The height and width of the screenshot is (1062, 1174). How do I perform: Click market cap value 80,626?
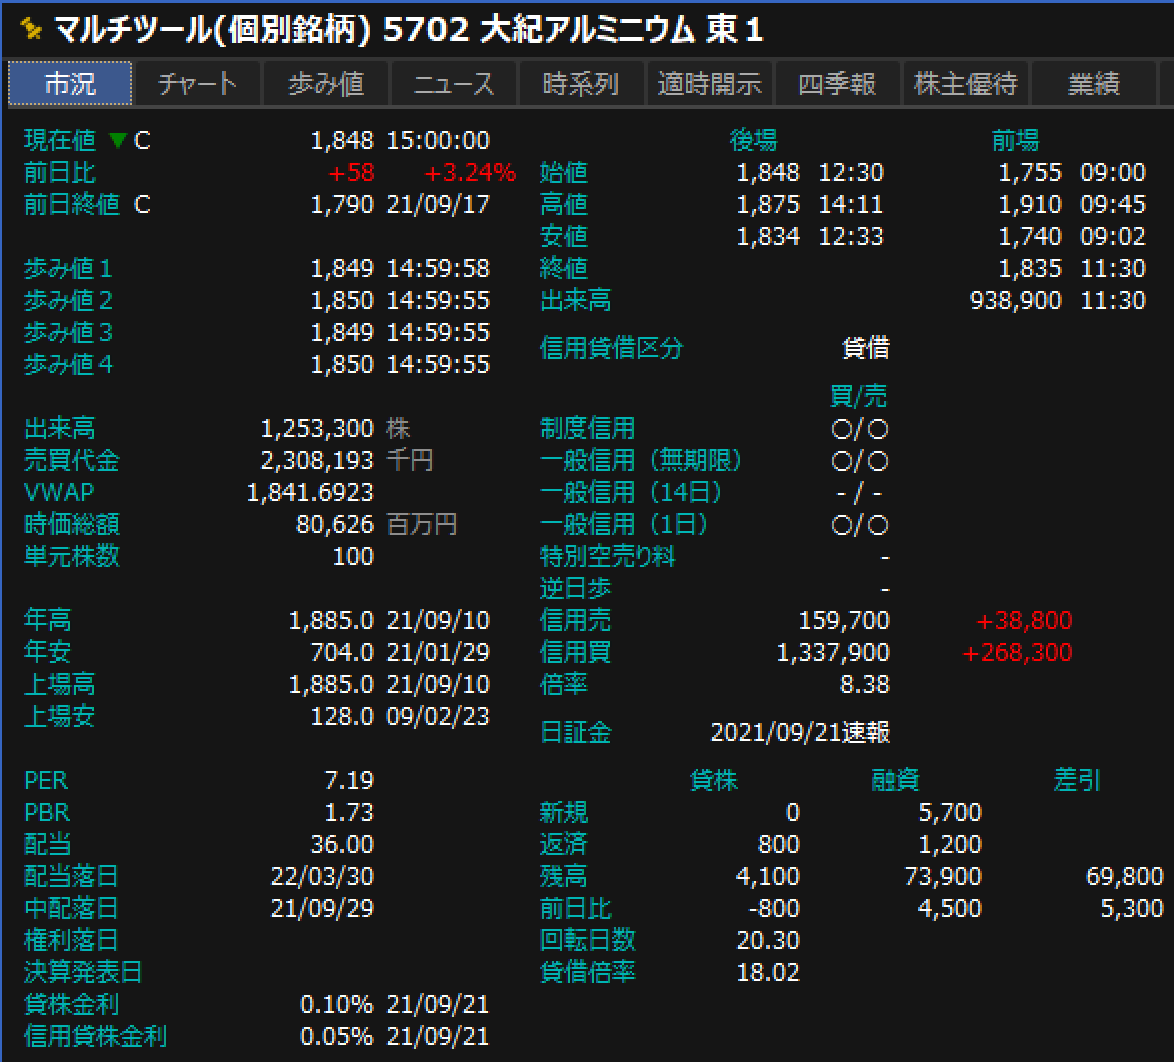335,524
